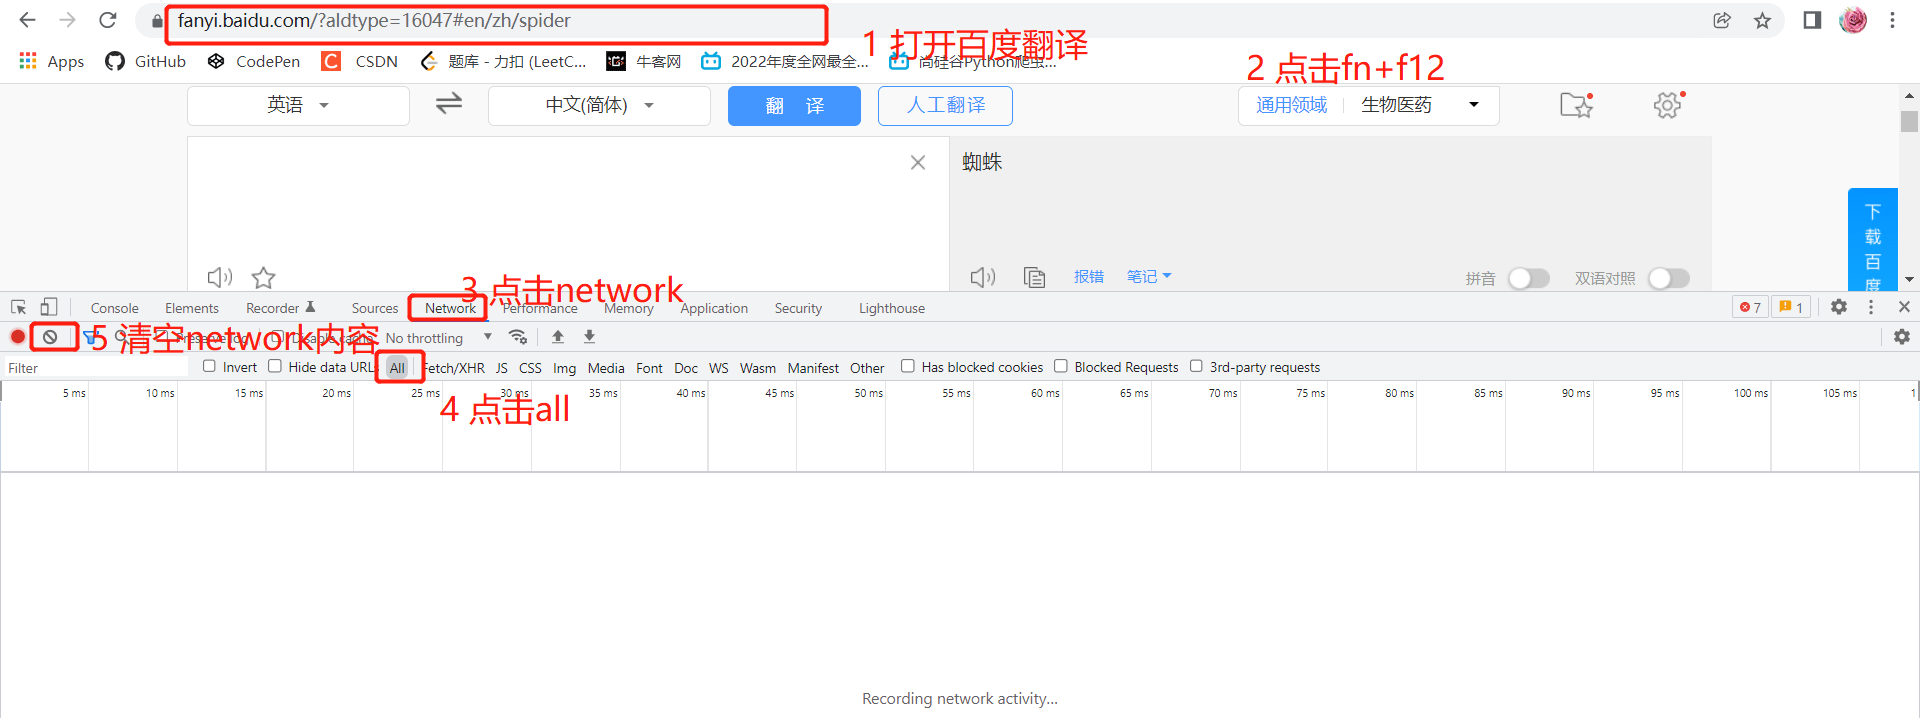Viewport: 1920px width, 718px height.
Task: Open the 中文(简体) target language dropdown
Action: click(599, 105)
